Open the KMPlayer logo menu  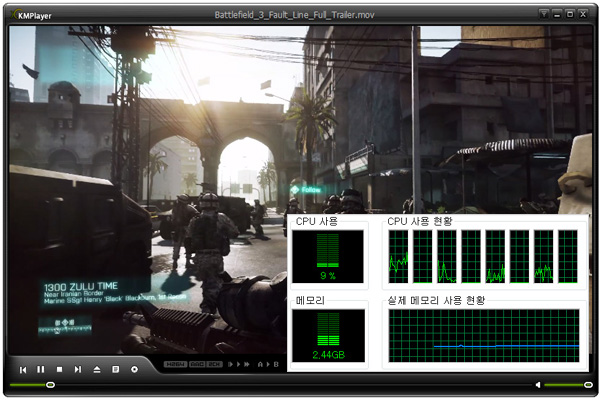(x=31, y=15)
